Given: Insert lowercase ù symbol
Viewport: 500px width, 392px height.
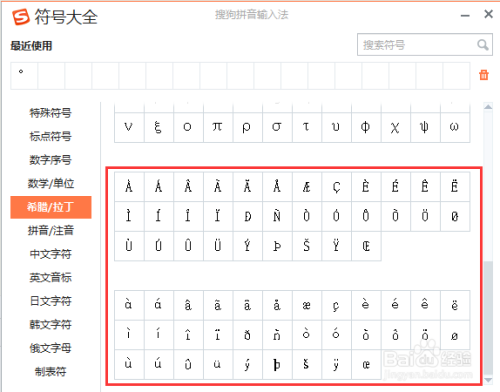Looking at the screenshot, I should click(129, 365).
